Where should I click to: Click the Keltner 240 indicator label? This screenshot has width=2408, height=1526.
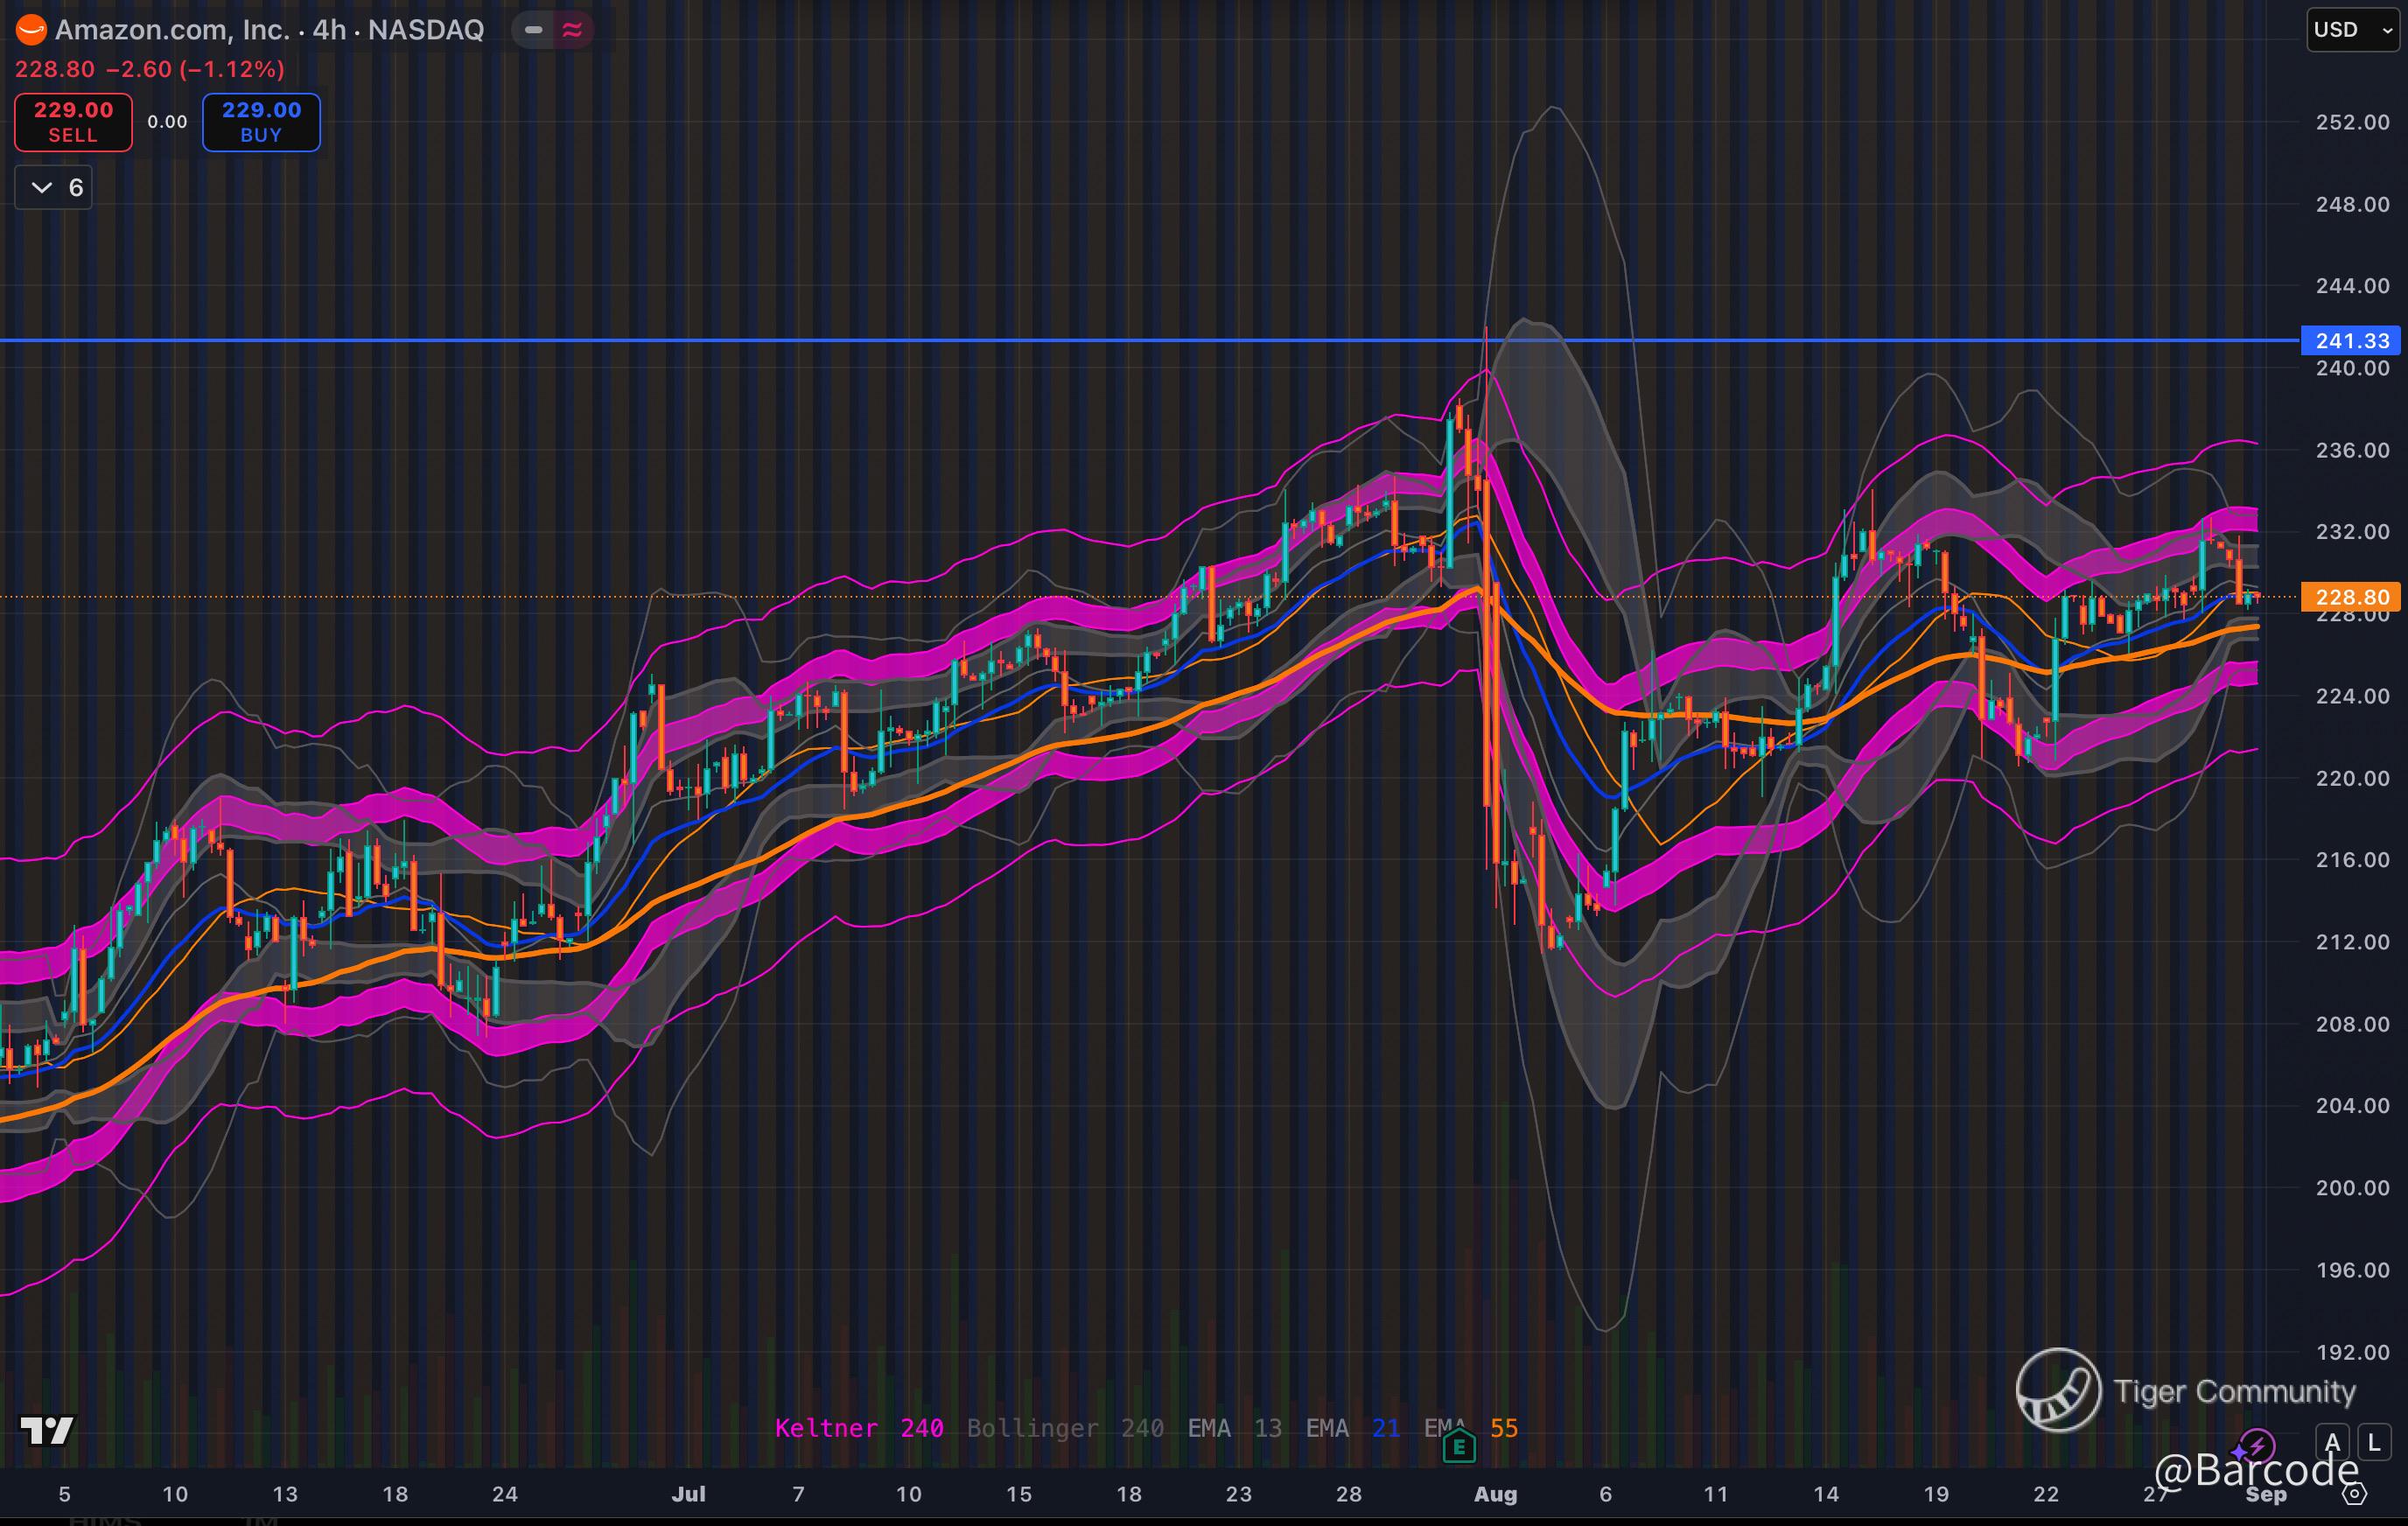tap(858, 1428)
